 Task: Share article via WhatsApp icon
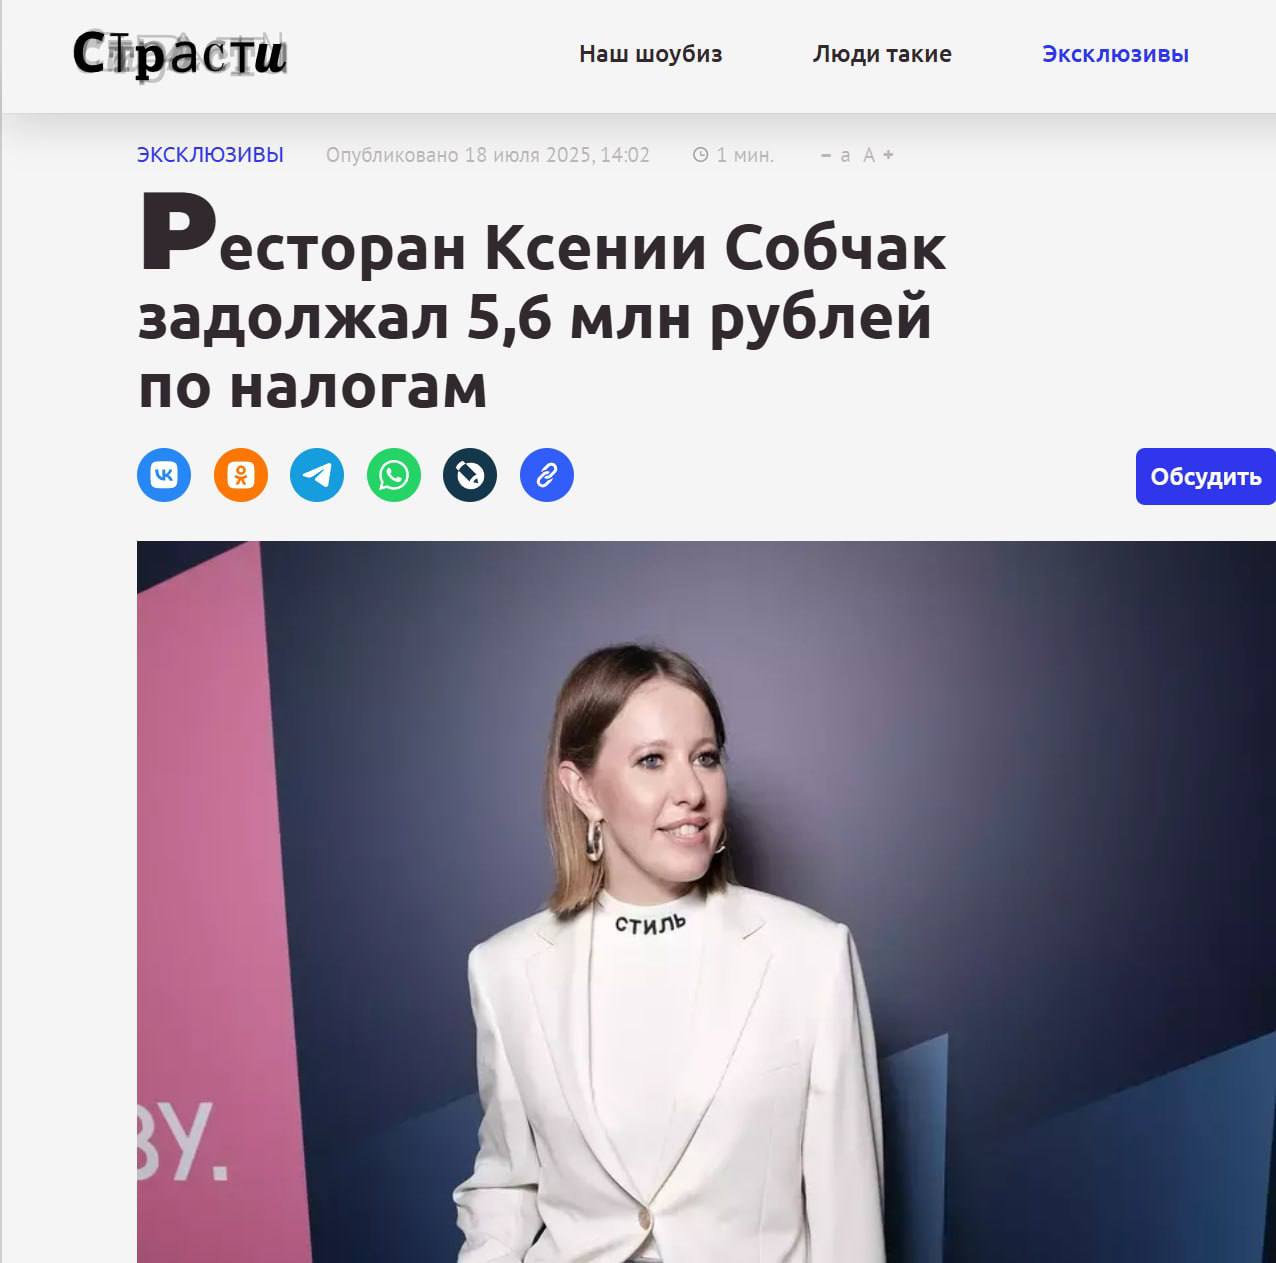pyautogui.click(x=394, y=475)
